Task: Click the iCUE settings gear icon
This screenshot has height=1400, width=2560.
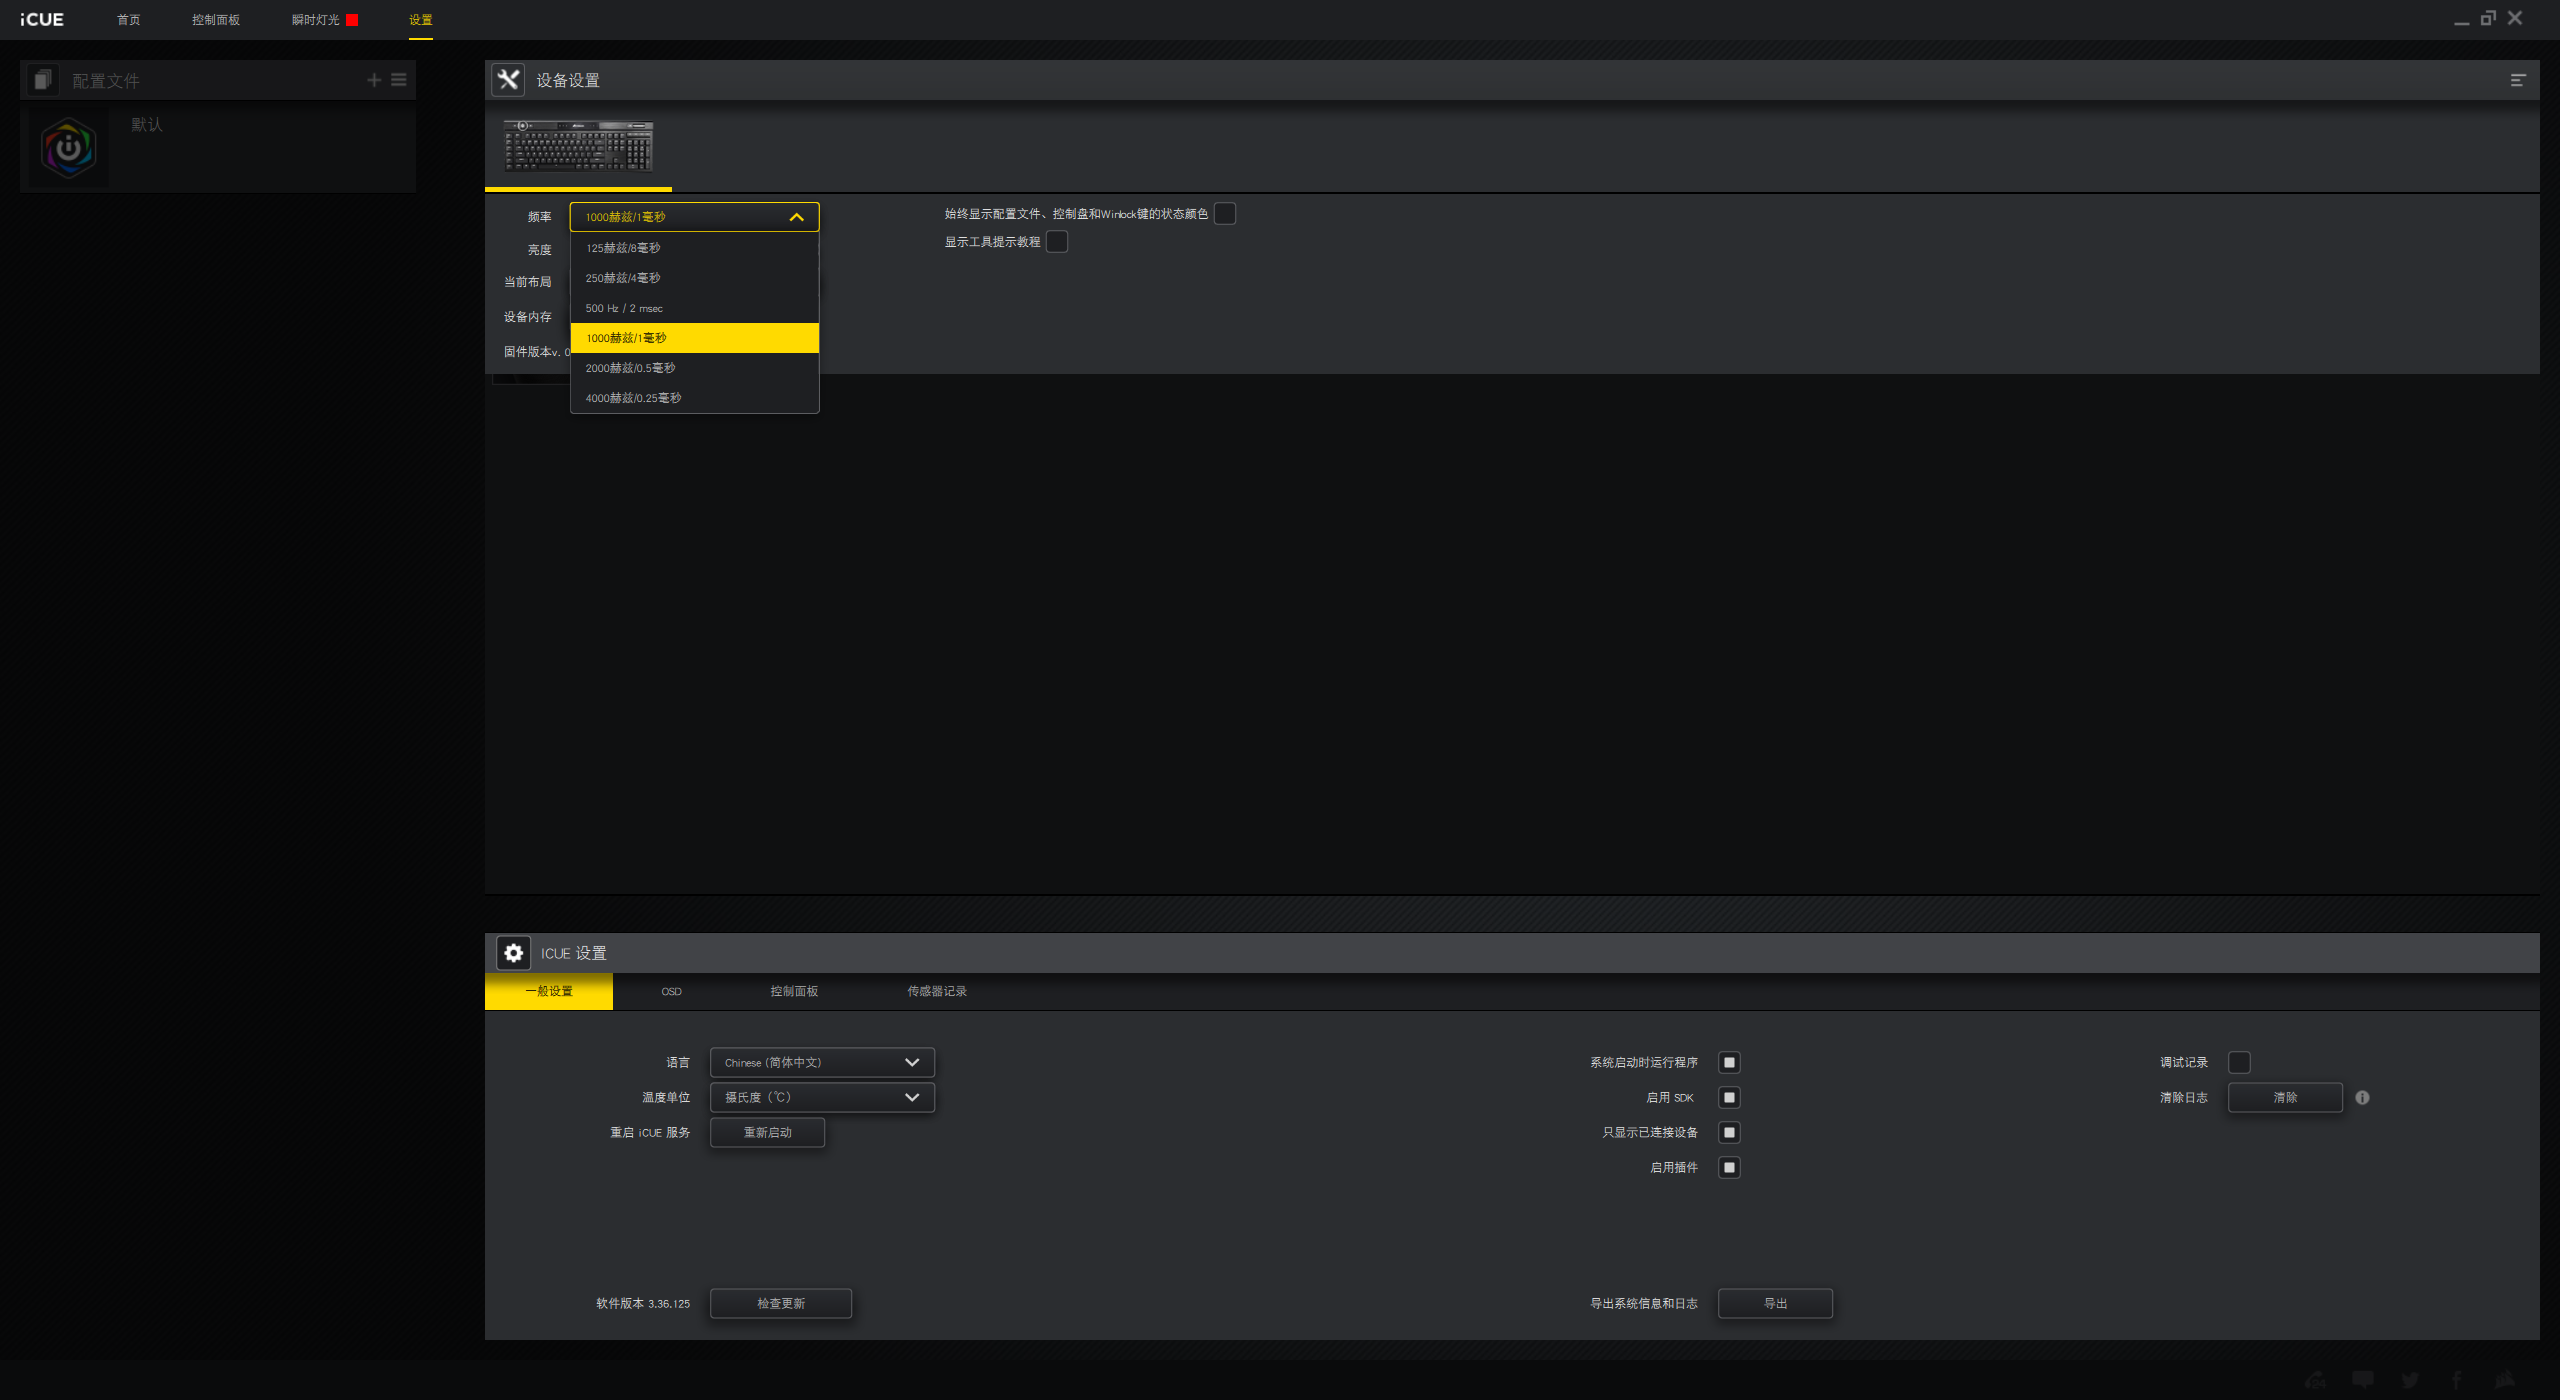Action: click(x=513, y=953)
